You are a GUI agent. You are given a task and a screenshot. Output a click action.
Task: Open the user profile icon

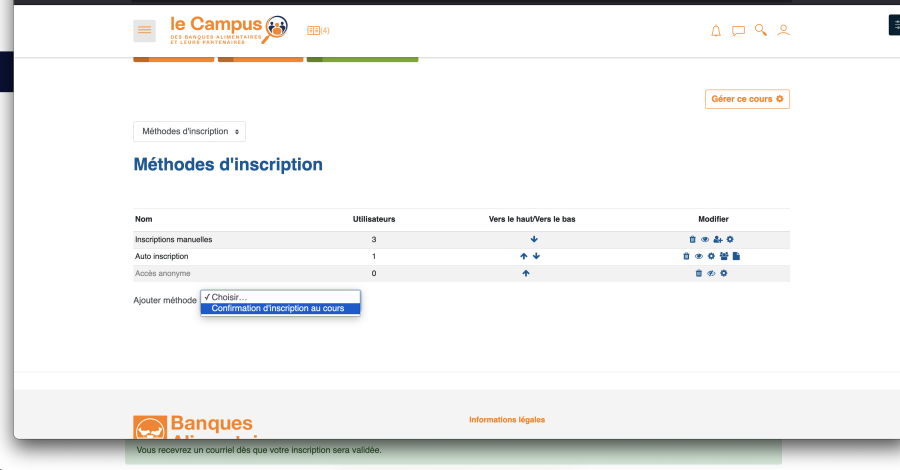(784, 31)
